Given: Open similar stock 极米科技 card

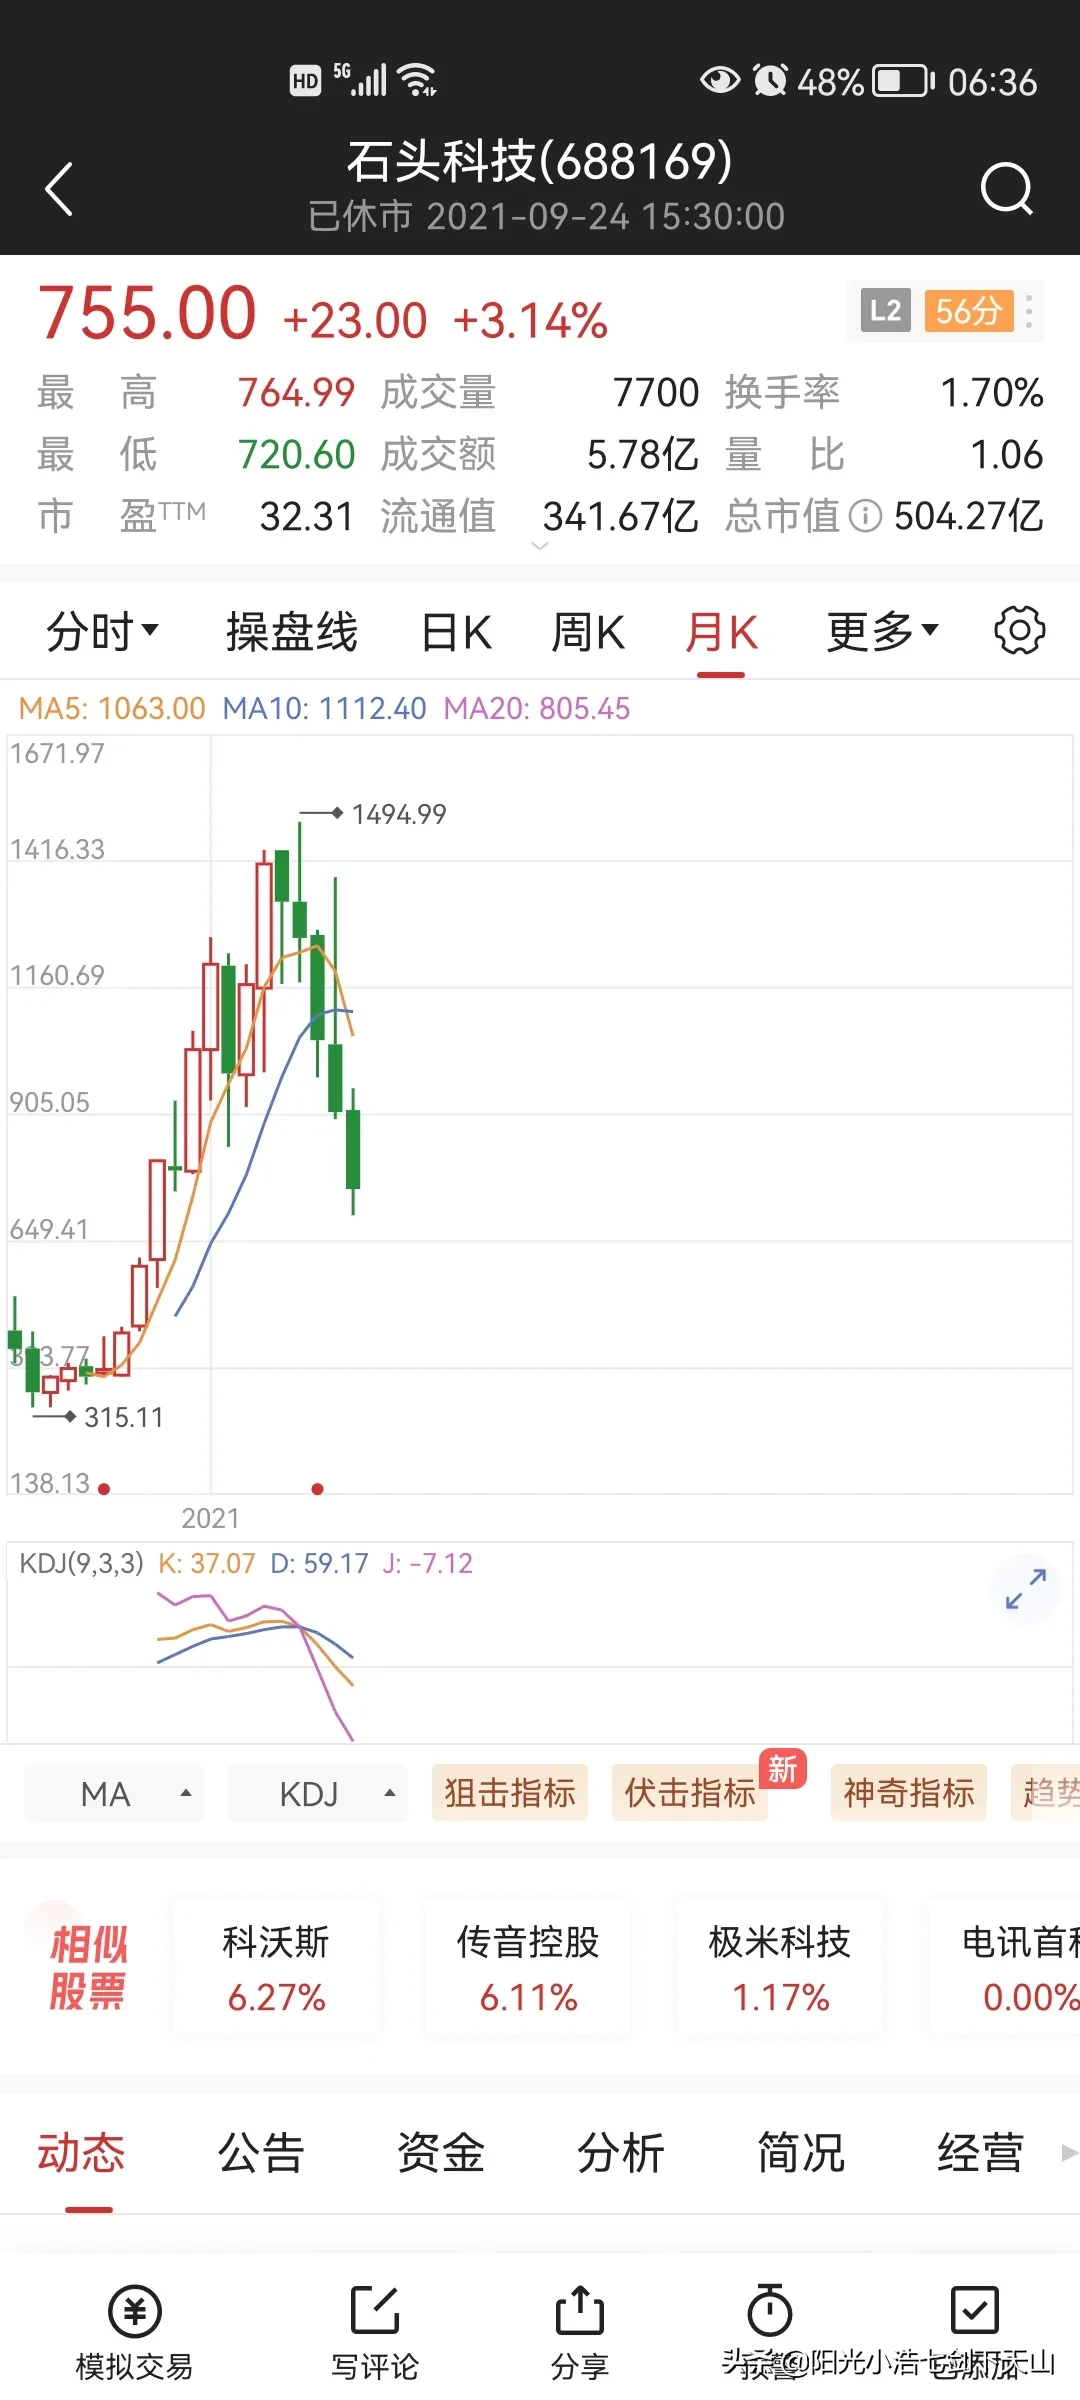Looking at the screenshot, I should click(x=780, y=1967).
